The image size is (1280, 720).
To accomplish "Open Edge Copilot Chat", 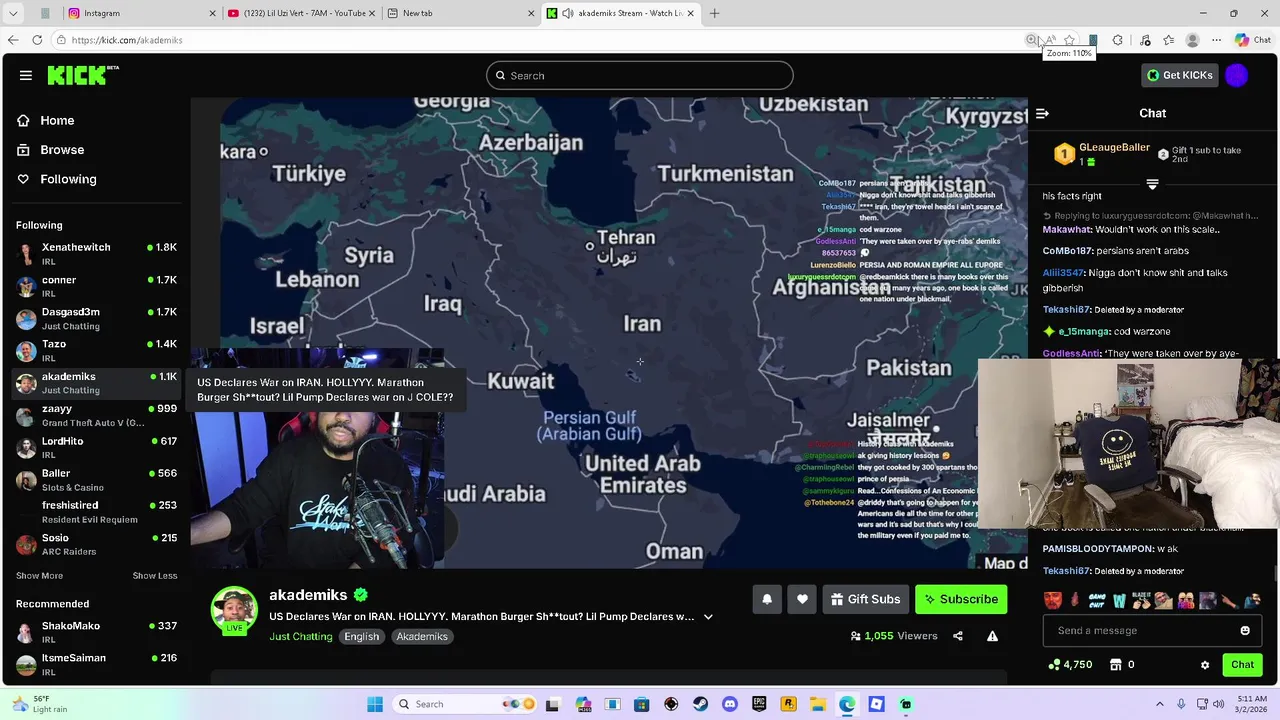I will (x=1253, y=40).
